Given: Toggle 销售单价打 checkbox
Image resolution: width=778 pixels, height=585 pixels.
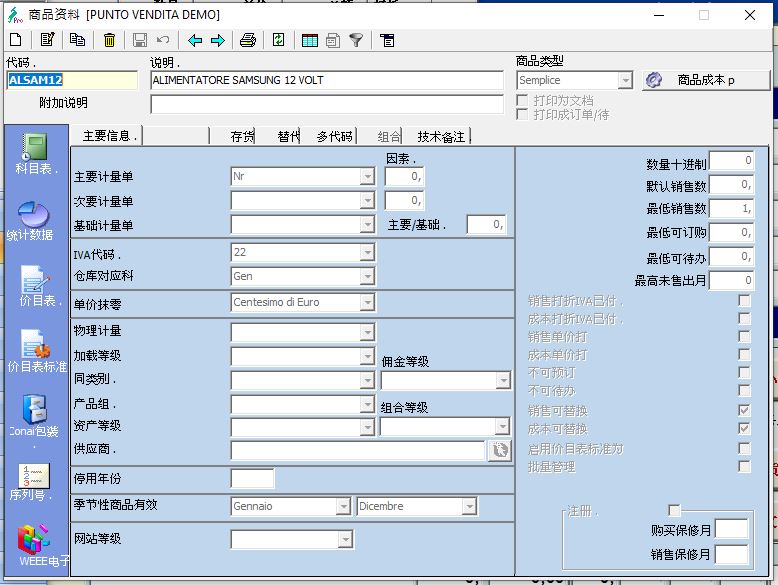Looking at the screenshot, I should pyautogui.click(x=744, y=336).
